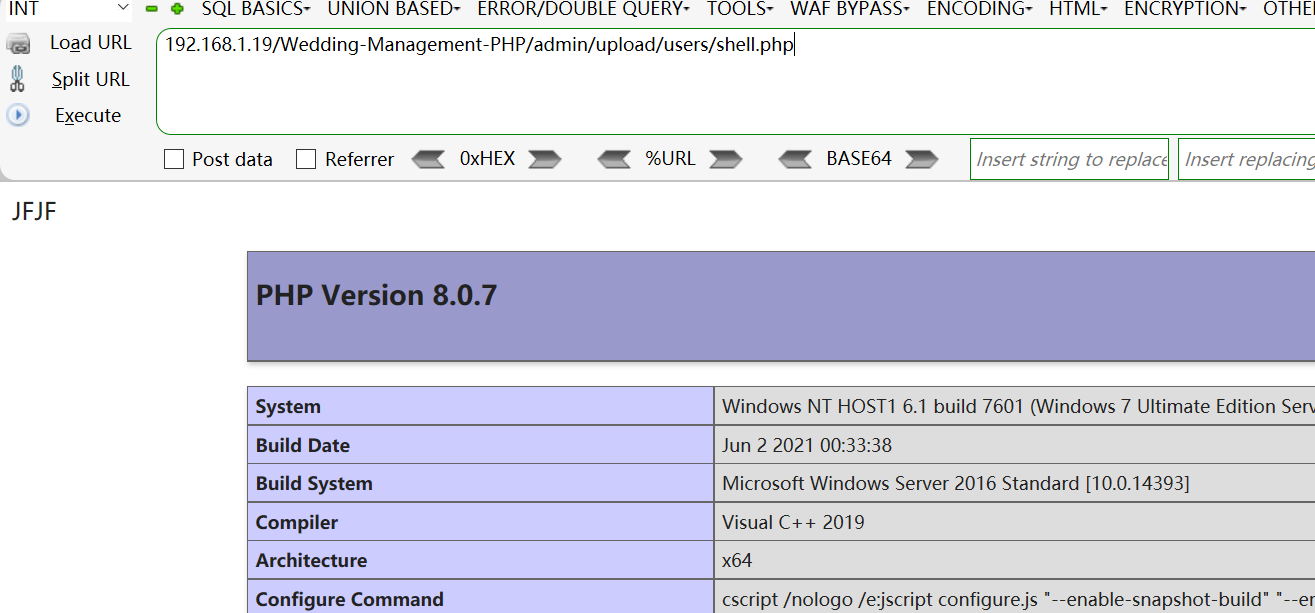Click the Jun 2 2021 00:33:38 value

(x=807, y=445)
